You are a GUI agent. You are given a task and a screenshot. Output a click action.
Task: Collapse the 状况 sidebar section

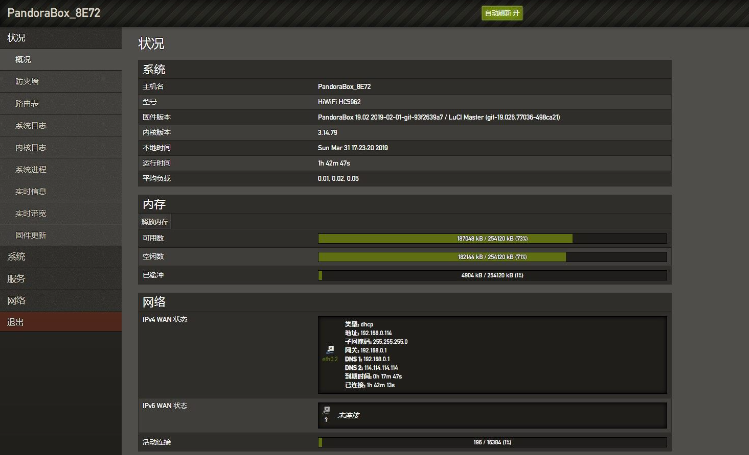tap(16, 38)
